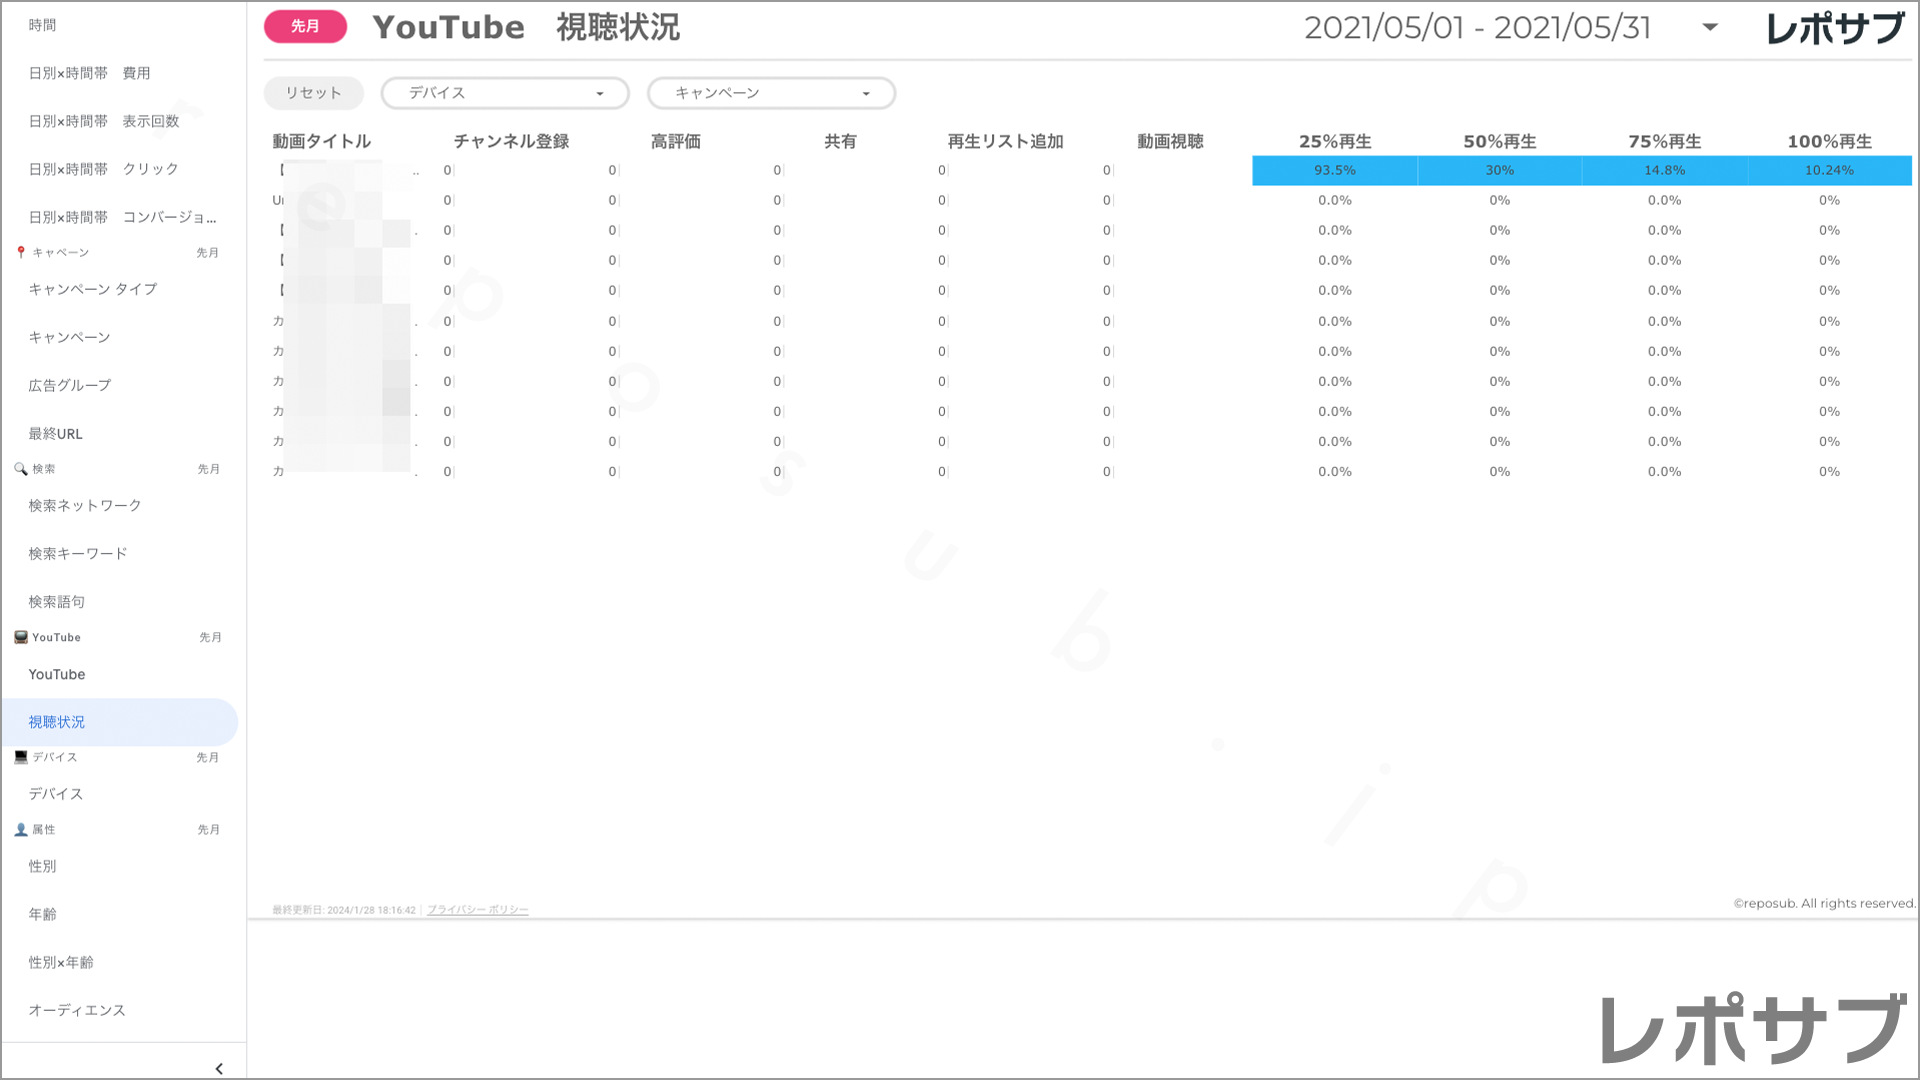The image size is (1920, 1080).
Task: Click the デバイス monitor icon in sidebar
Action: click(19, 757)
